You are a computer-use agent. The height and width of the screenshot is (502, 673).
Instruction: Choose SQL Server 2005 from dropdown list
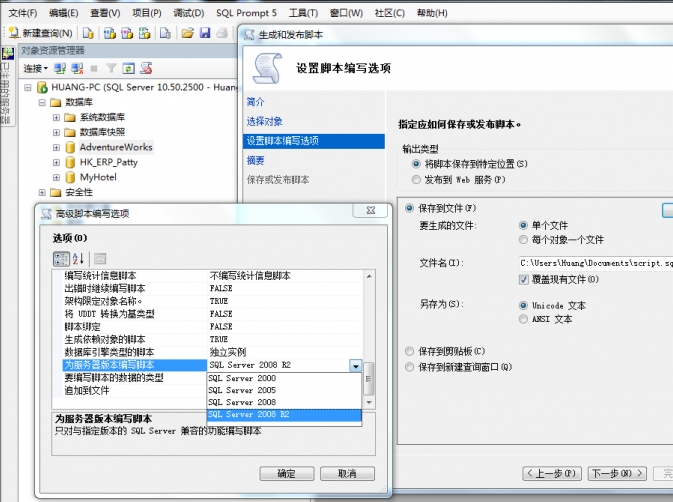click(x=284, y=390)
